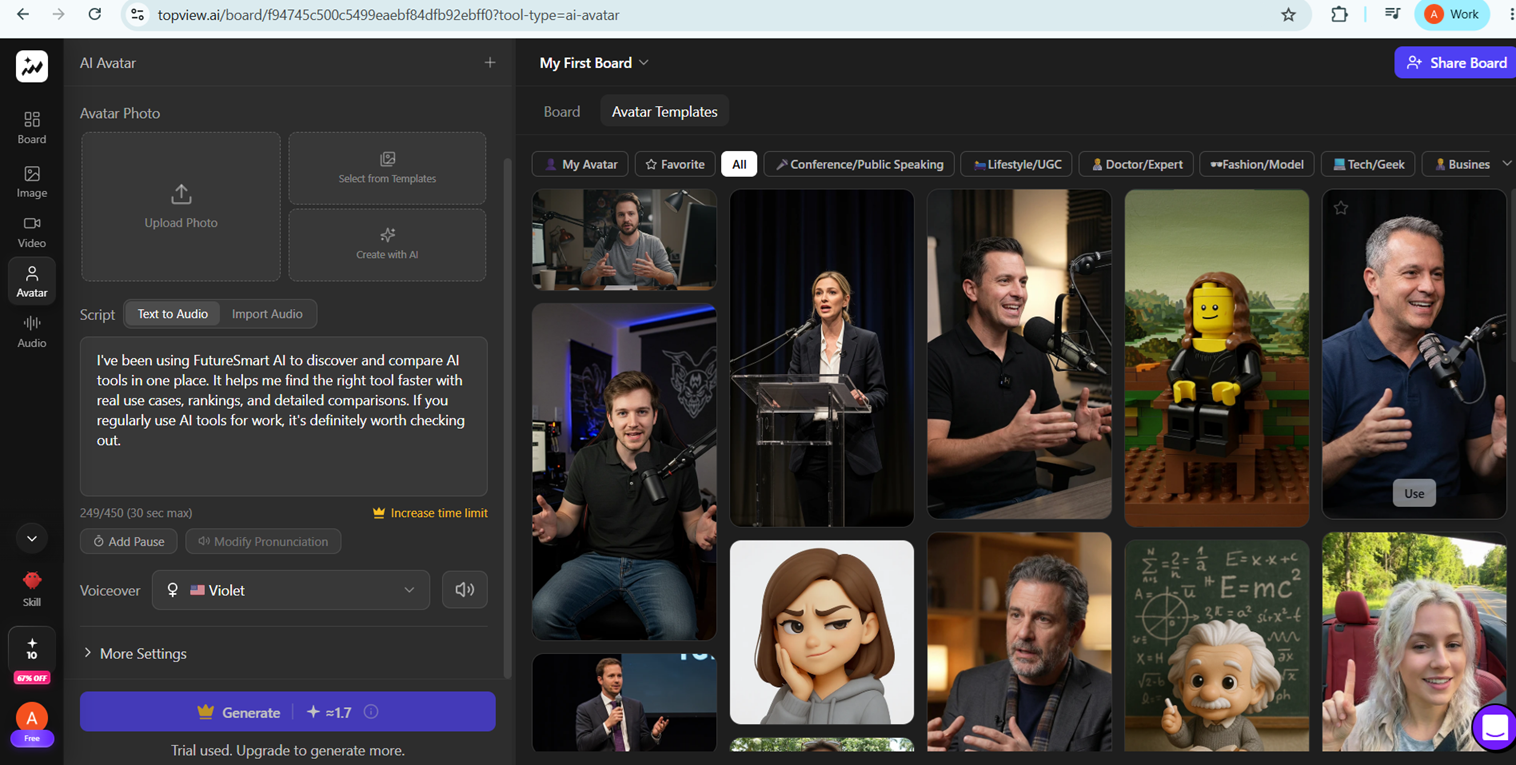The height and width of the screenshot is (765, 1516).
Task: Filter by Fashion/Model category
Action: [1257, 164]
